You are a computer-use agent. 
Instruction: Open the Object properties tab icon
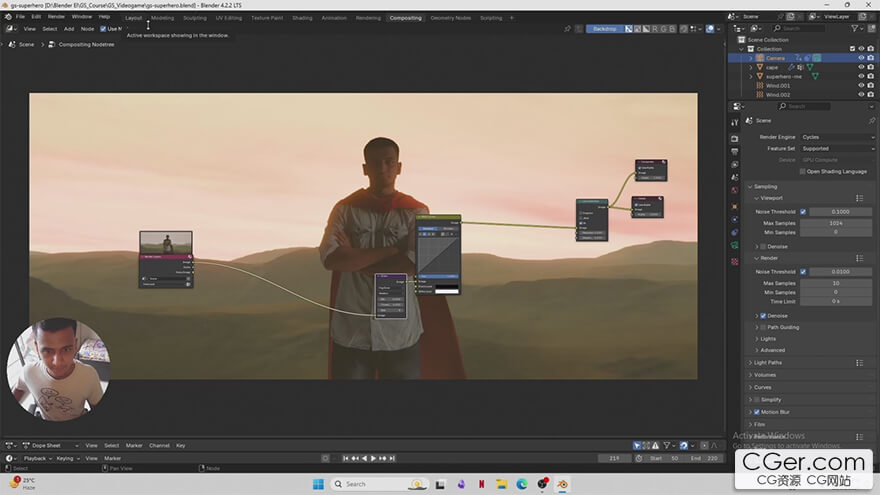point(735,207)
